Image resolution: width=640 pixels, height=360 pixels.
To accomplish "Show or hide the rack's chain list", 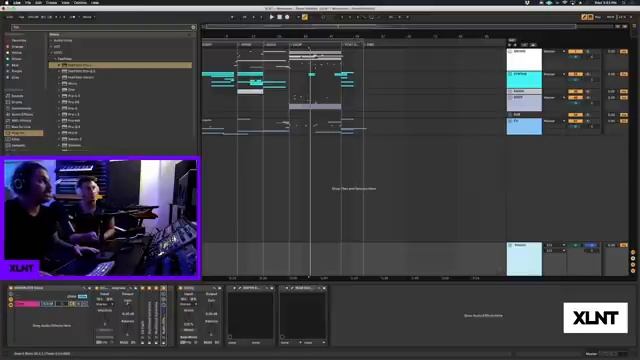I will [11, 299].
